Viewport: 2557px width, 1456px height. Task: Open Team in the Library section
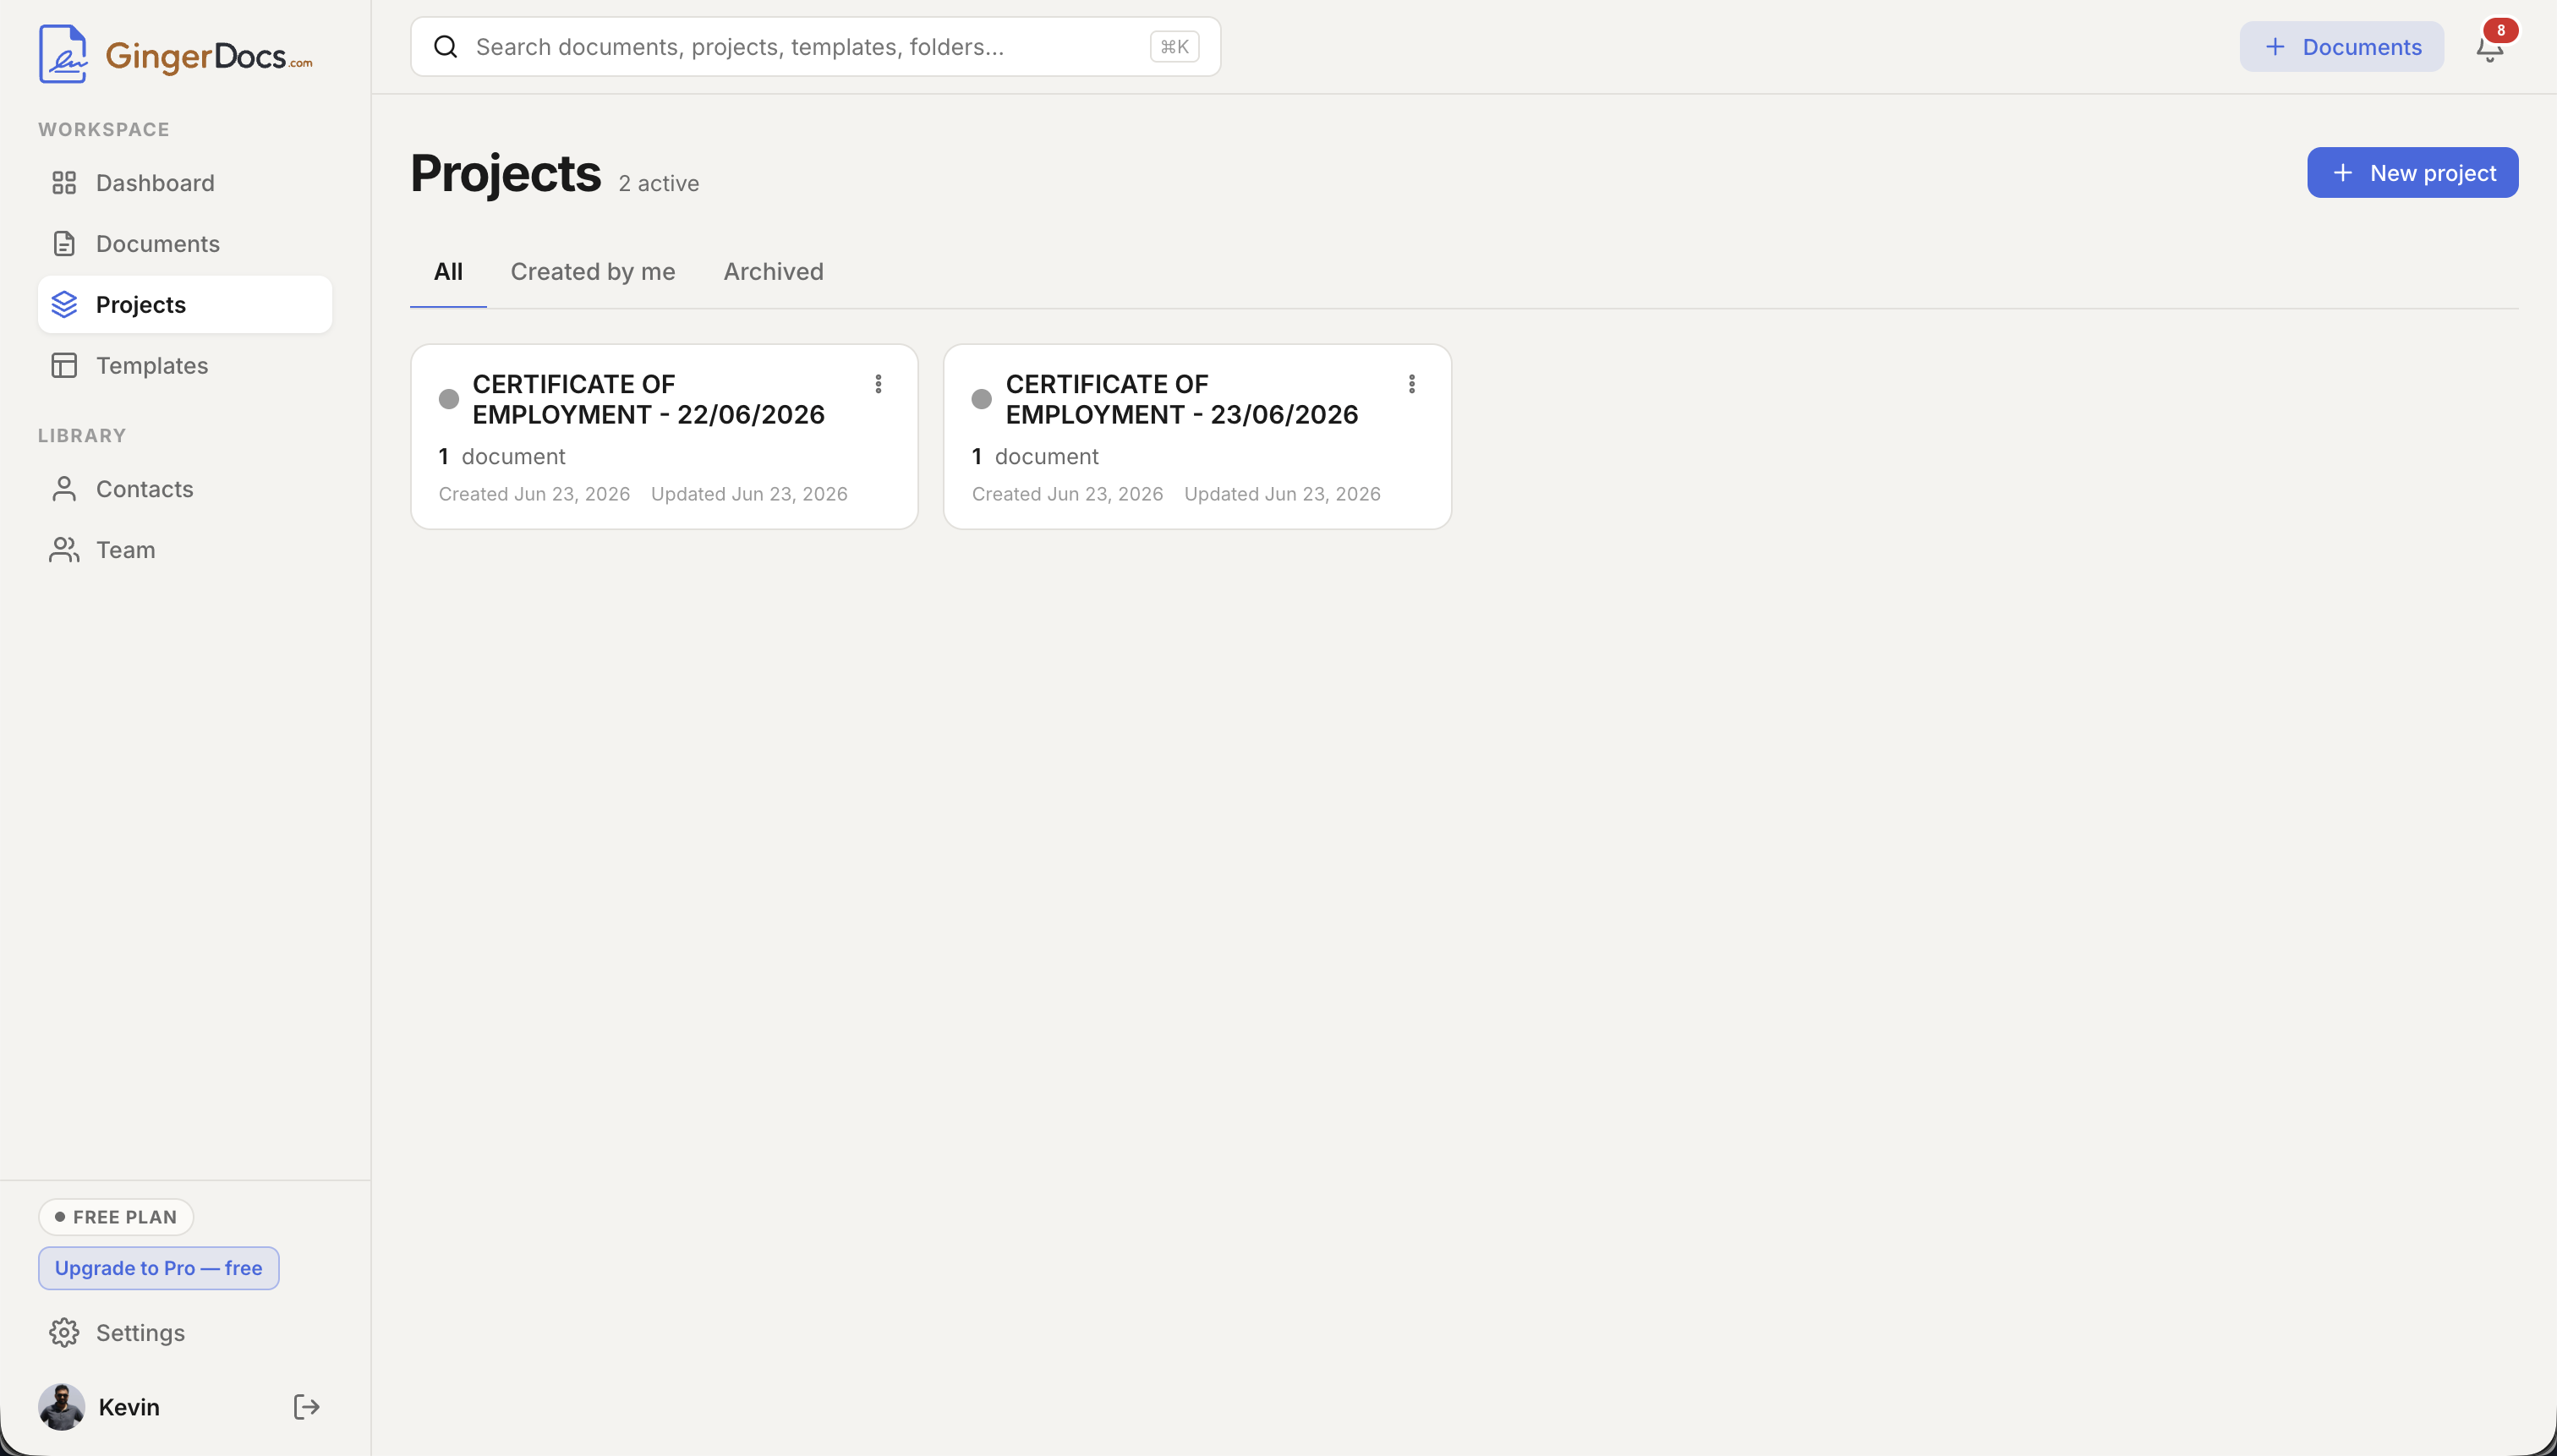(x=185, y=550)
